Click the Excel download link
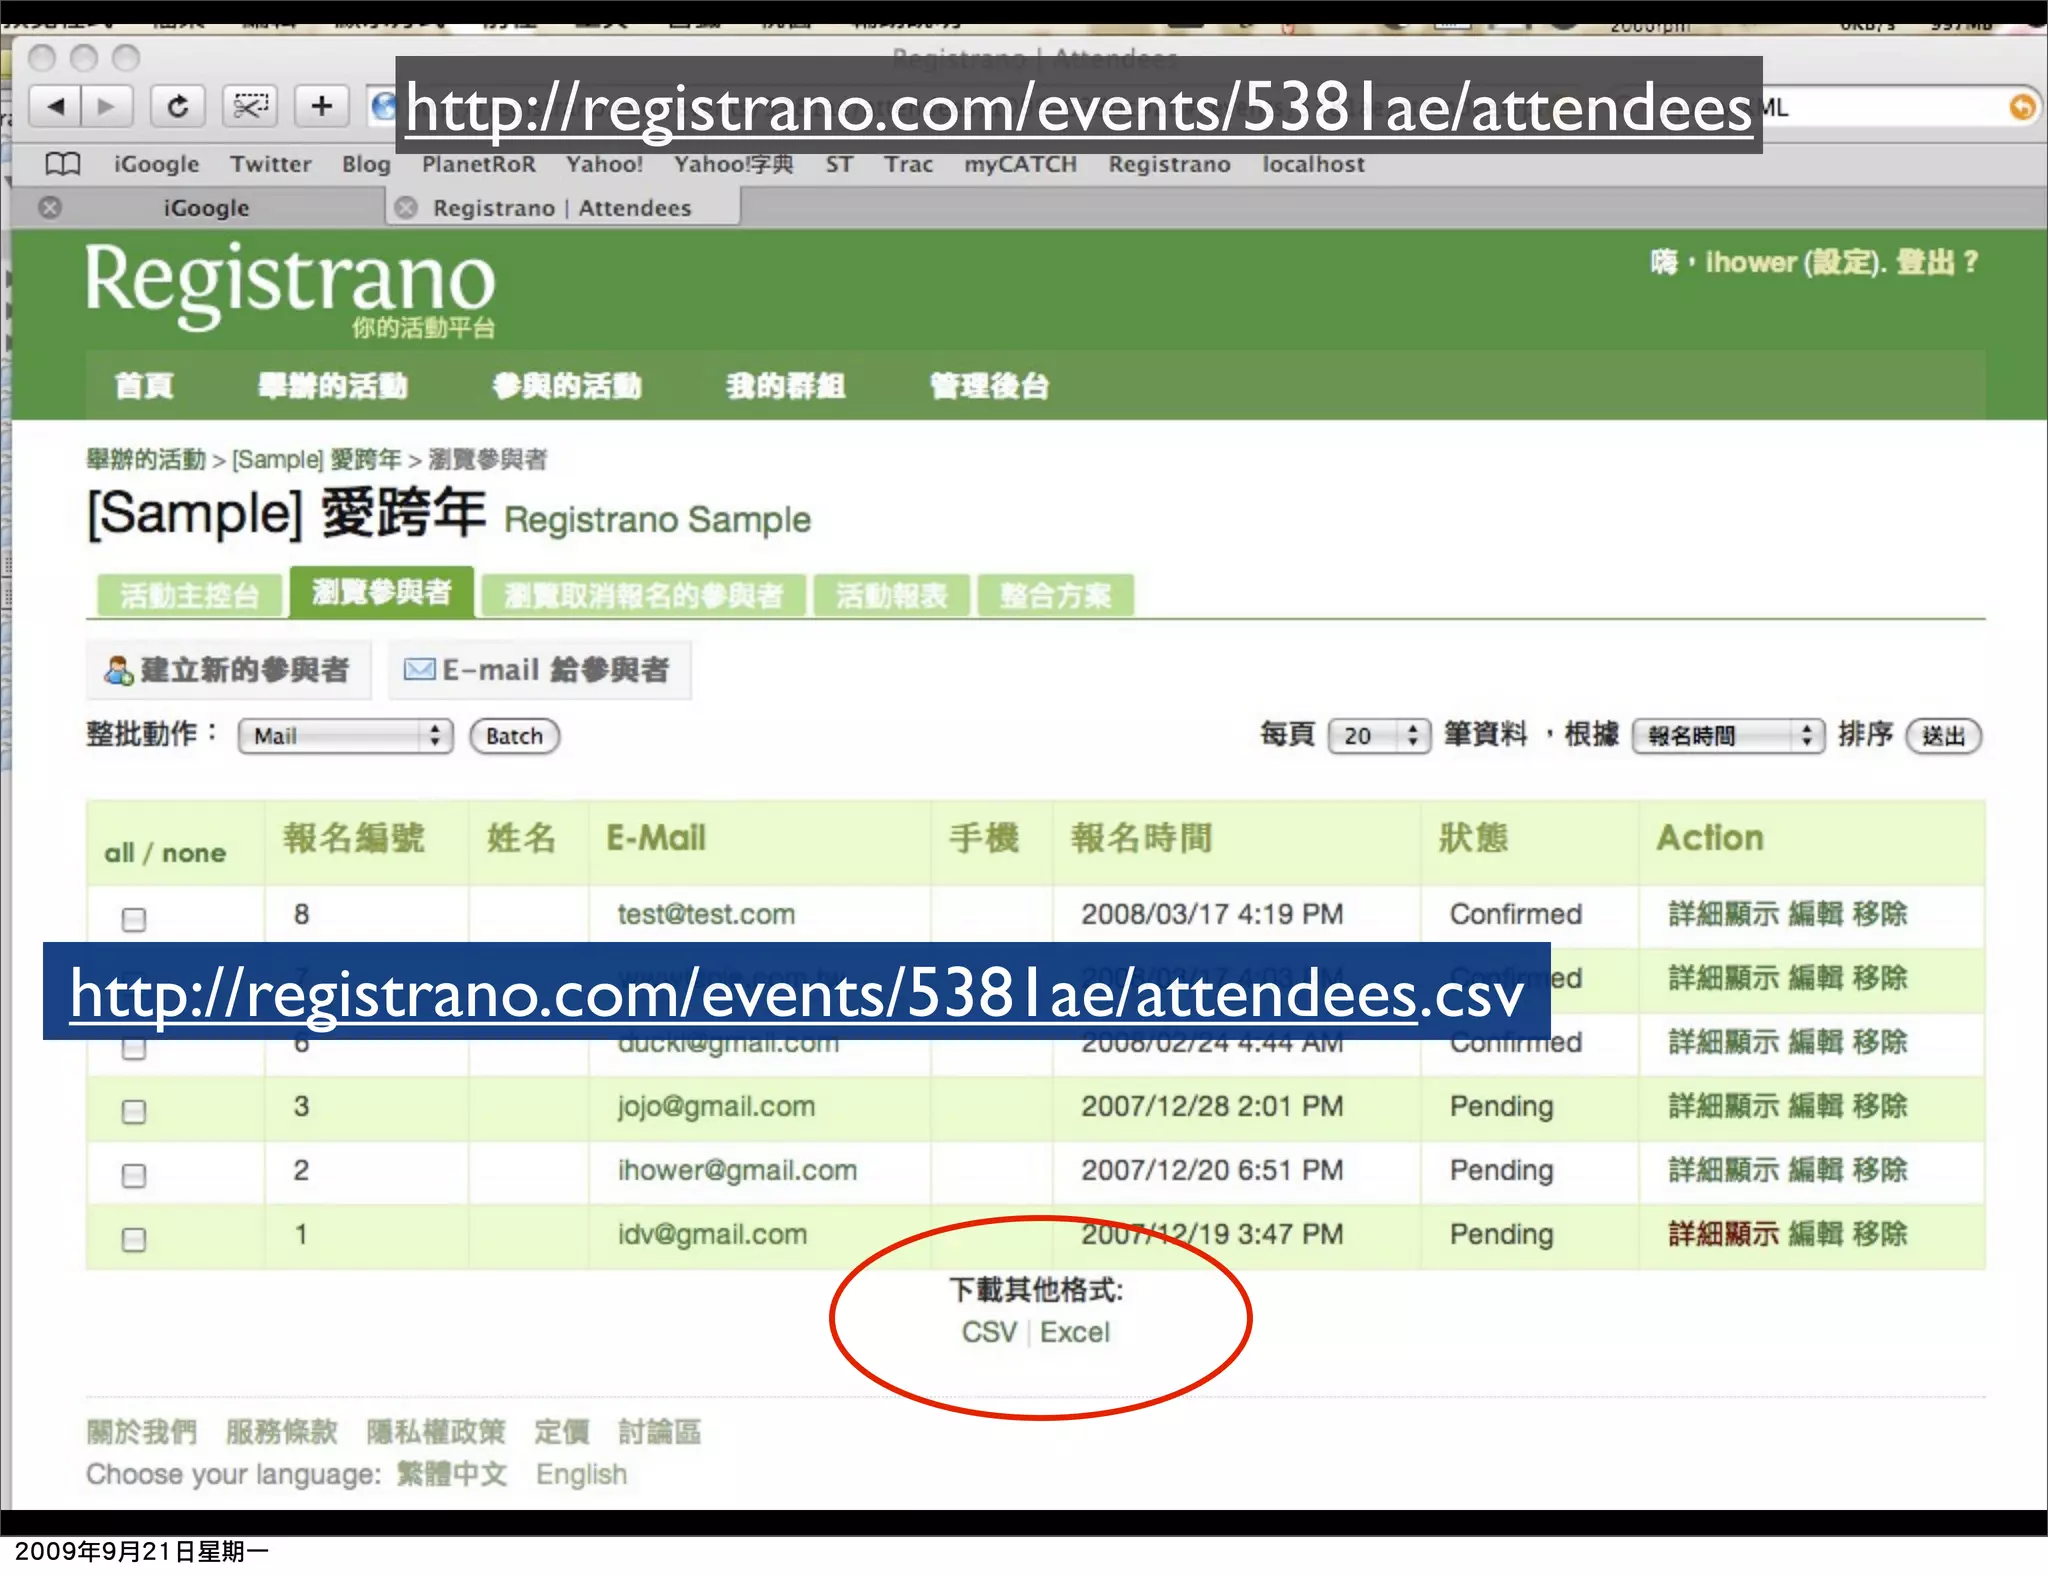Screen dimensions: 2048x1576 [1075, 1332]
